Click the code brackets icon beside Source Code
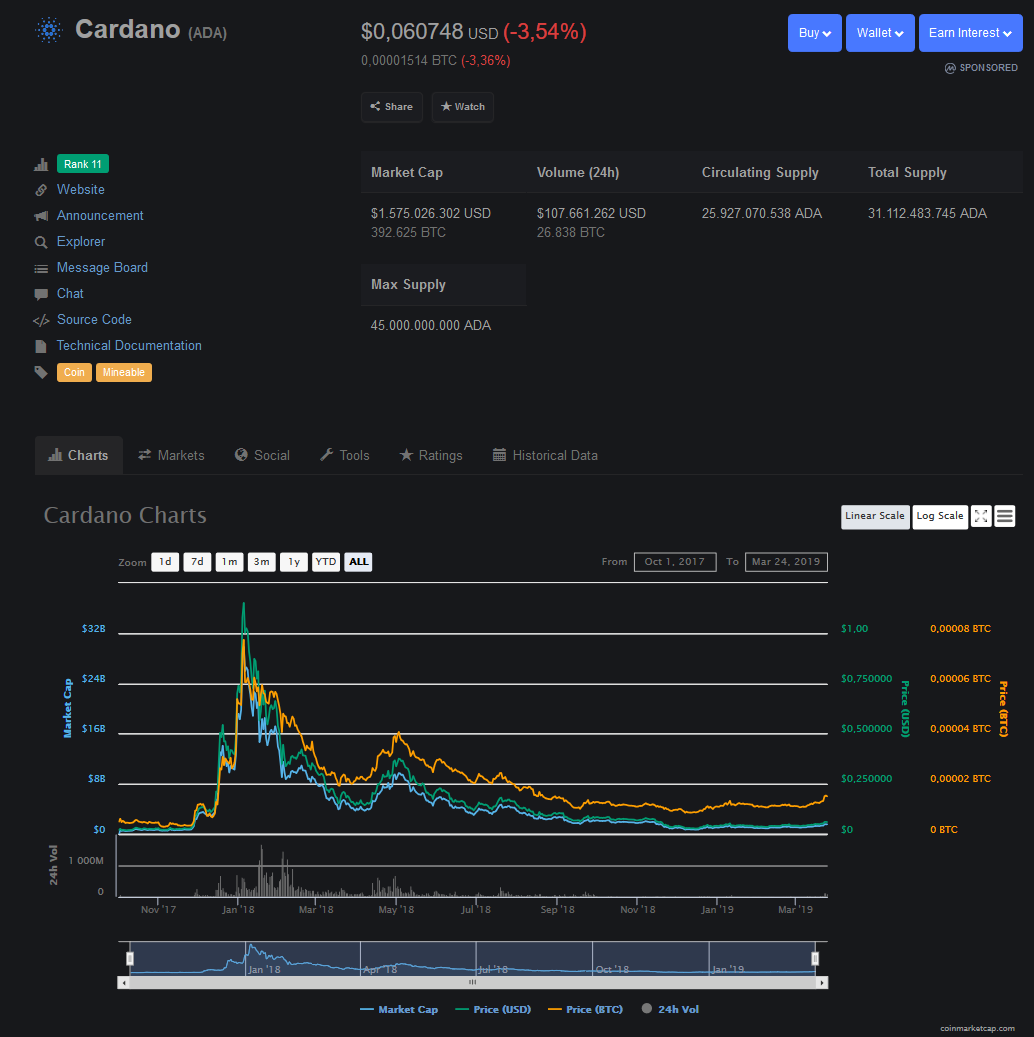Screen dimensions: 1034x1037 (x=41, y=321)
